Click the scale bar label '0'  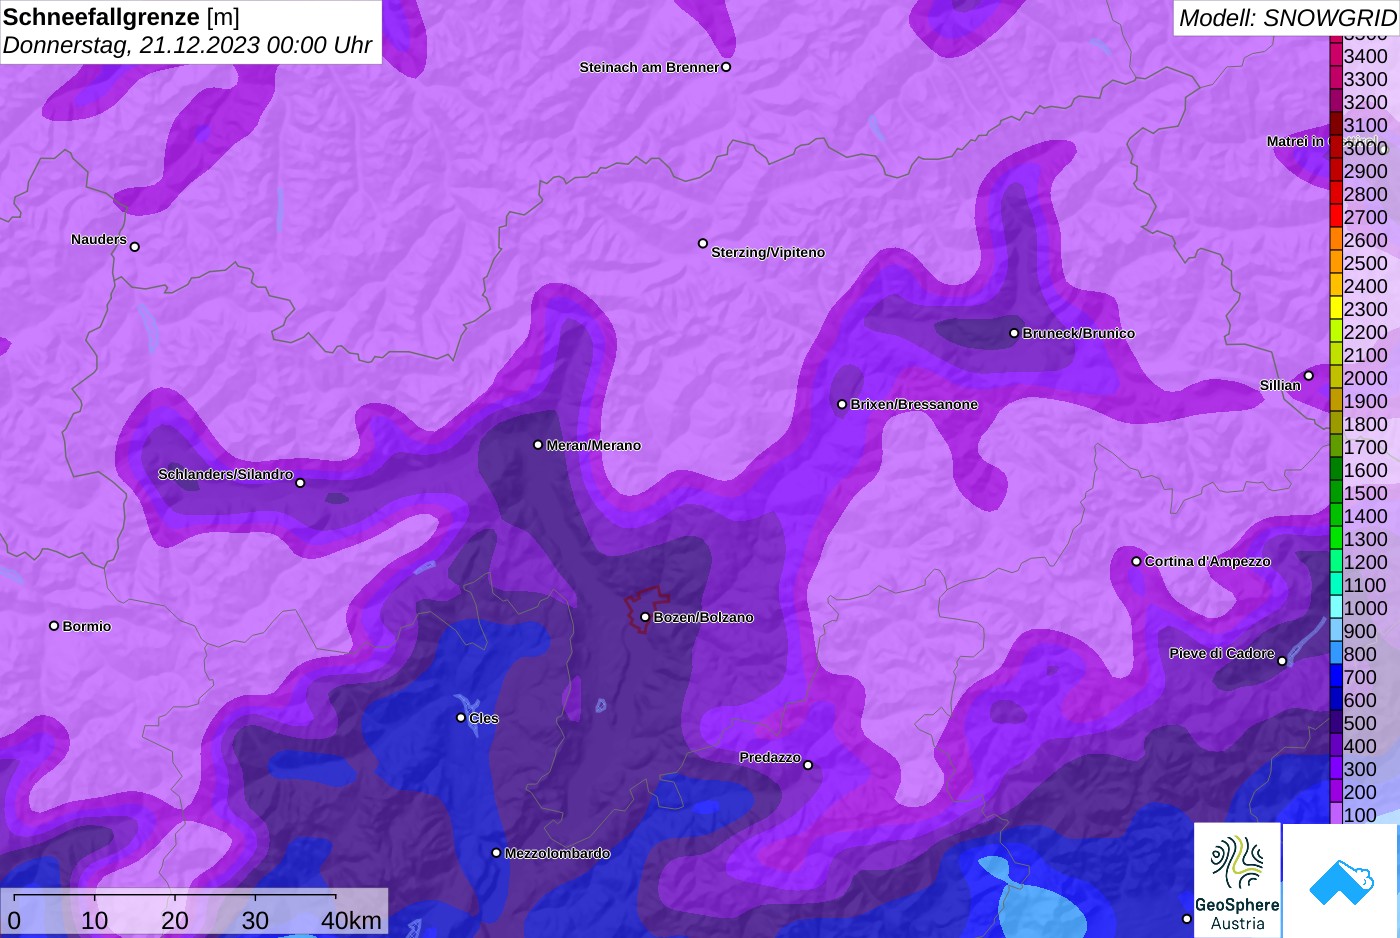14,920
